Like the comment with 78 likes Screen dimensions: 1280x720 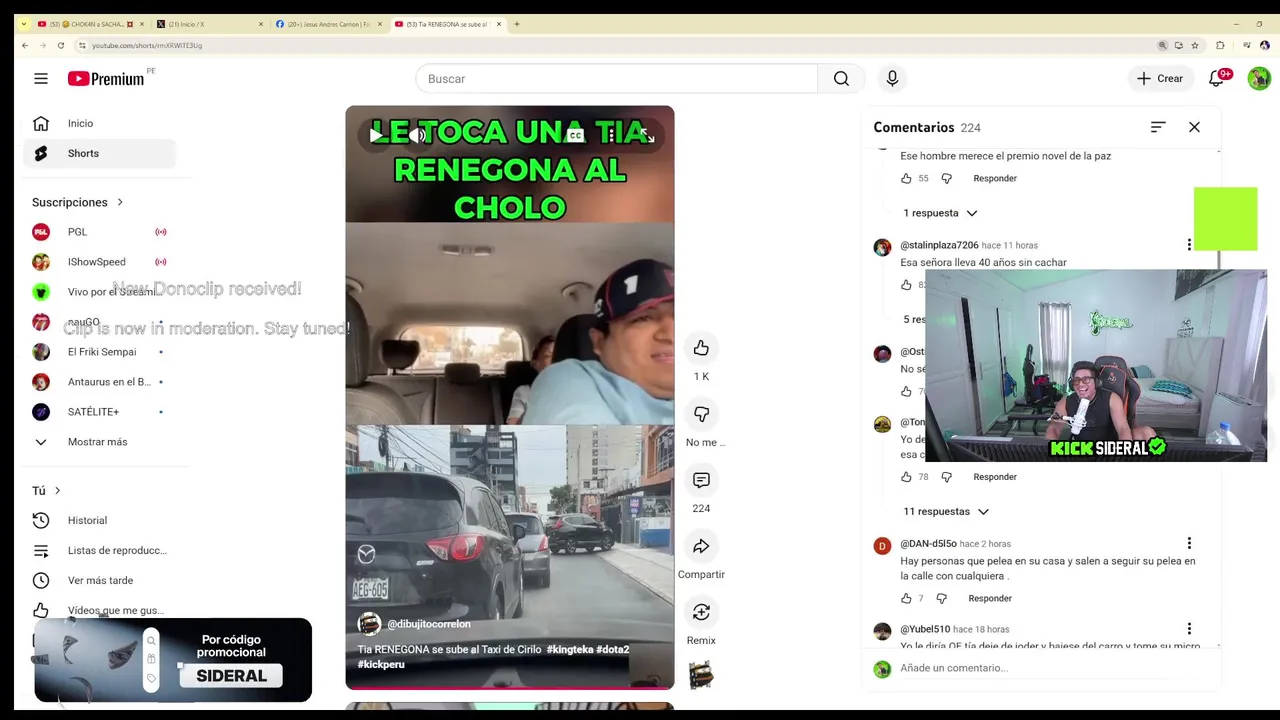[x=906, y=477]
